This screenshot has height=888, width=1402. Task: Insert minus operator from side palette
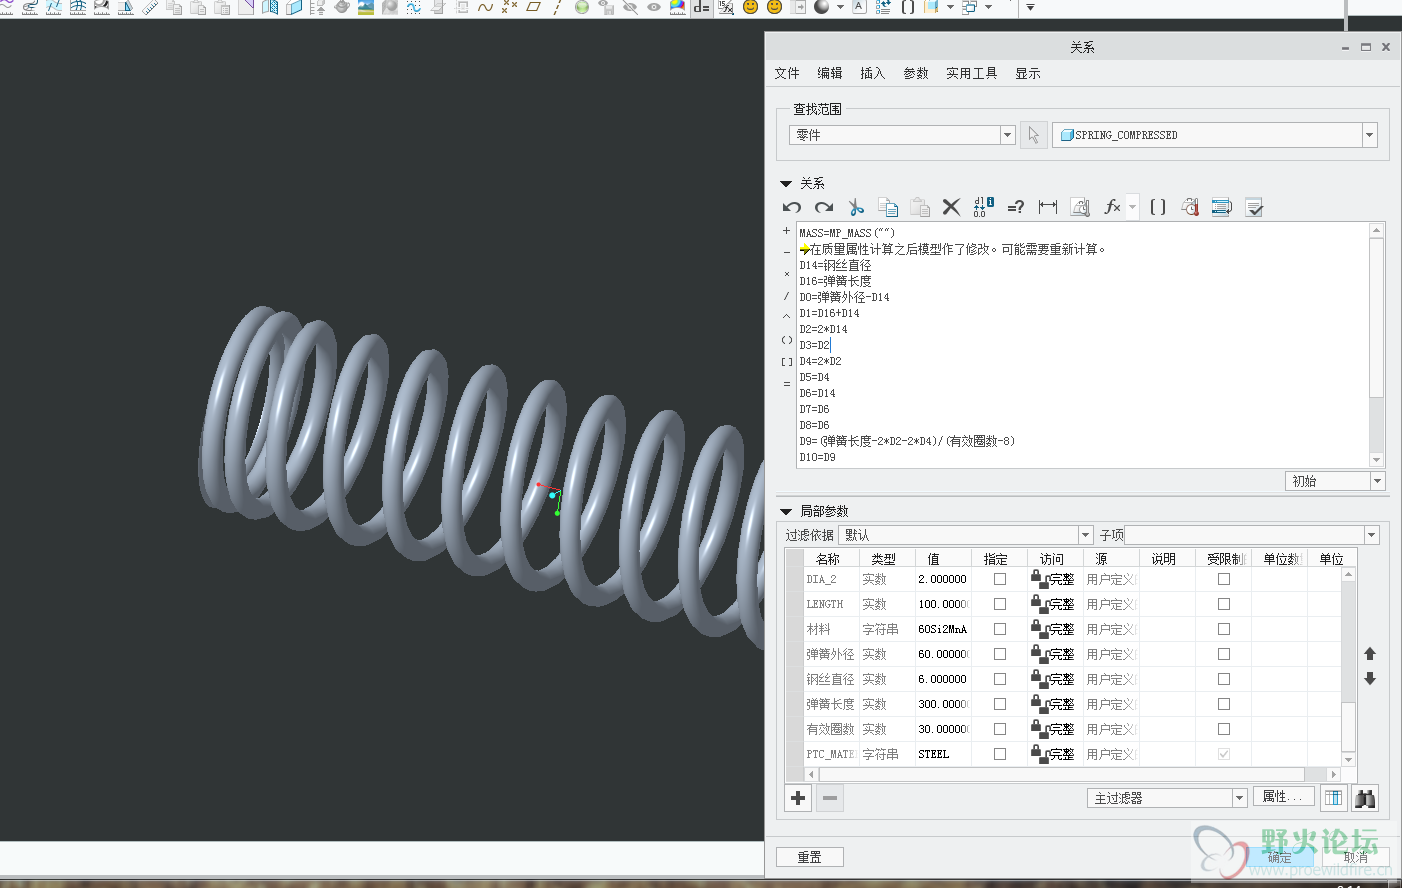tap(787, 253)
